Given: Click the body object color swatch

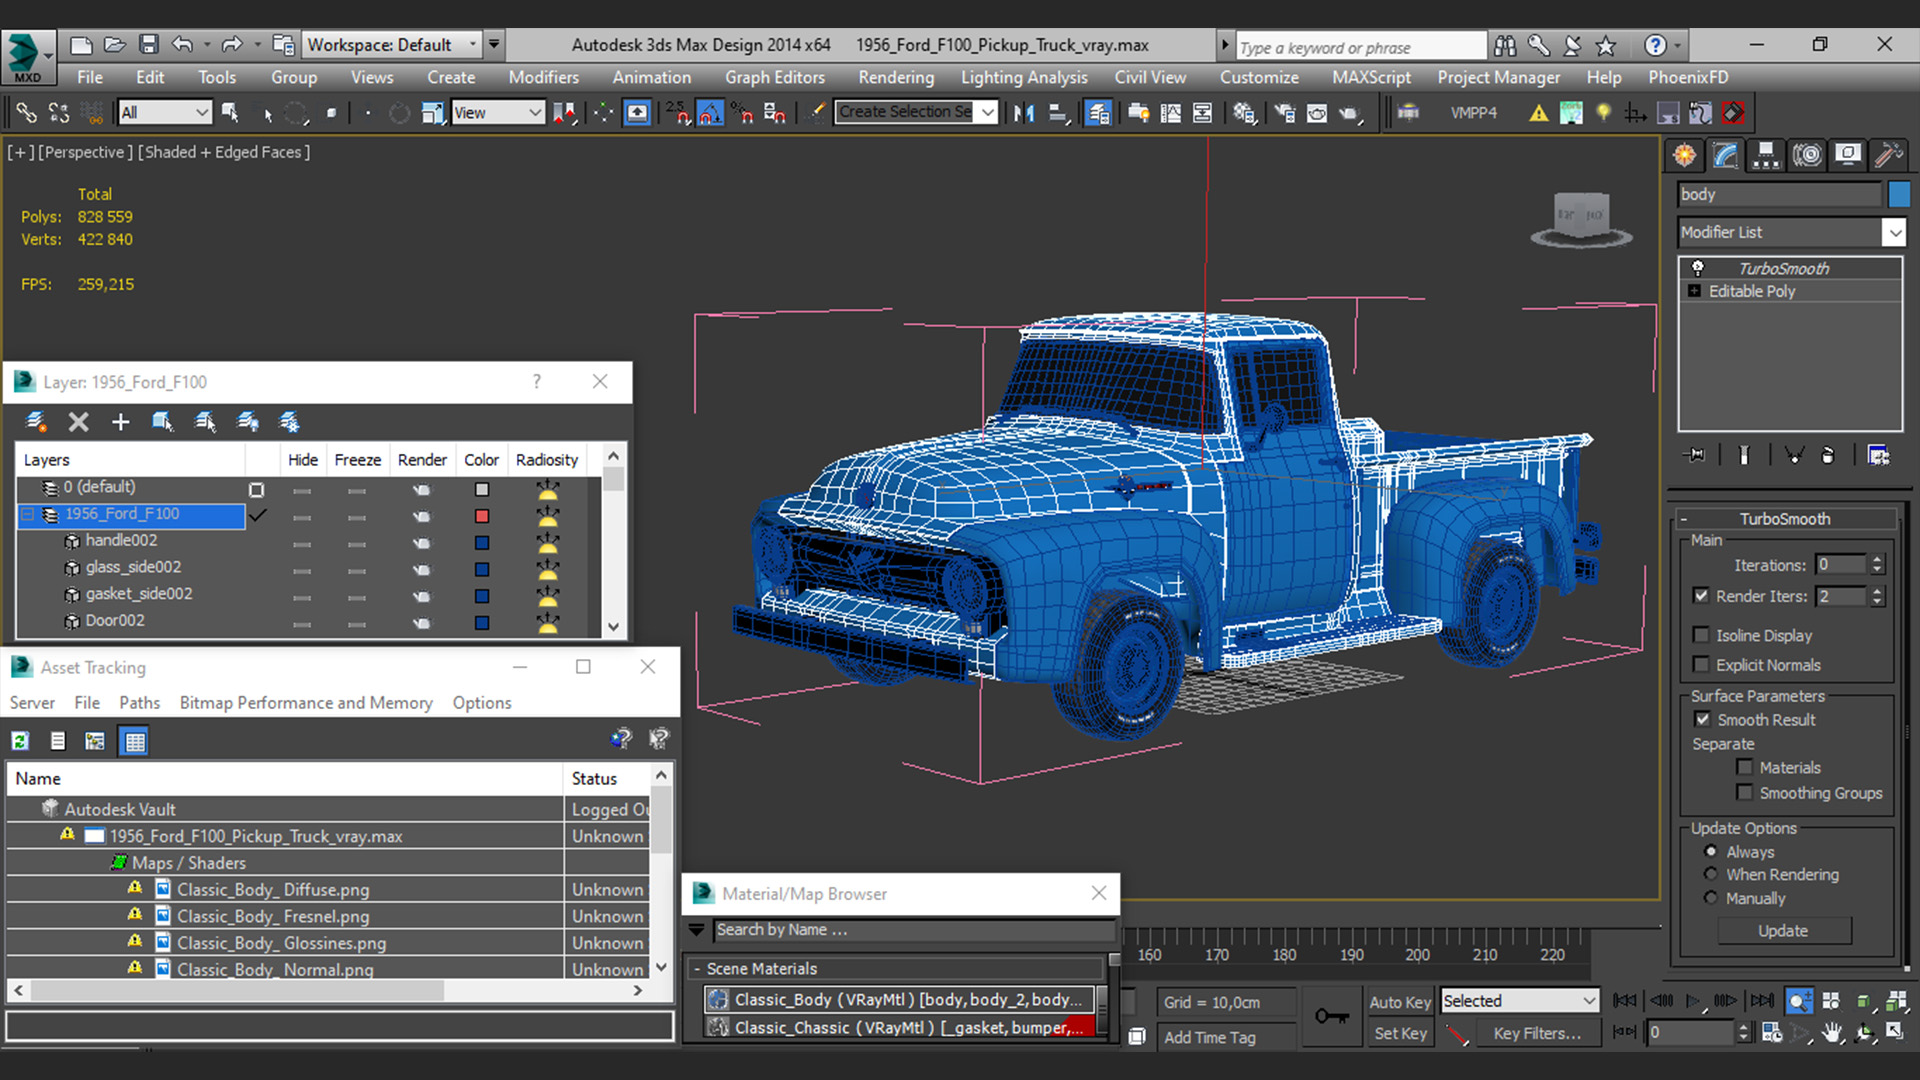Looking at the screenshot, I should tap(1898, 194).
